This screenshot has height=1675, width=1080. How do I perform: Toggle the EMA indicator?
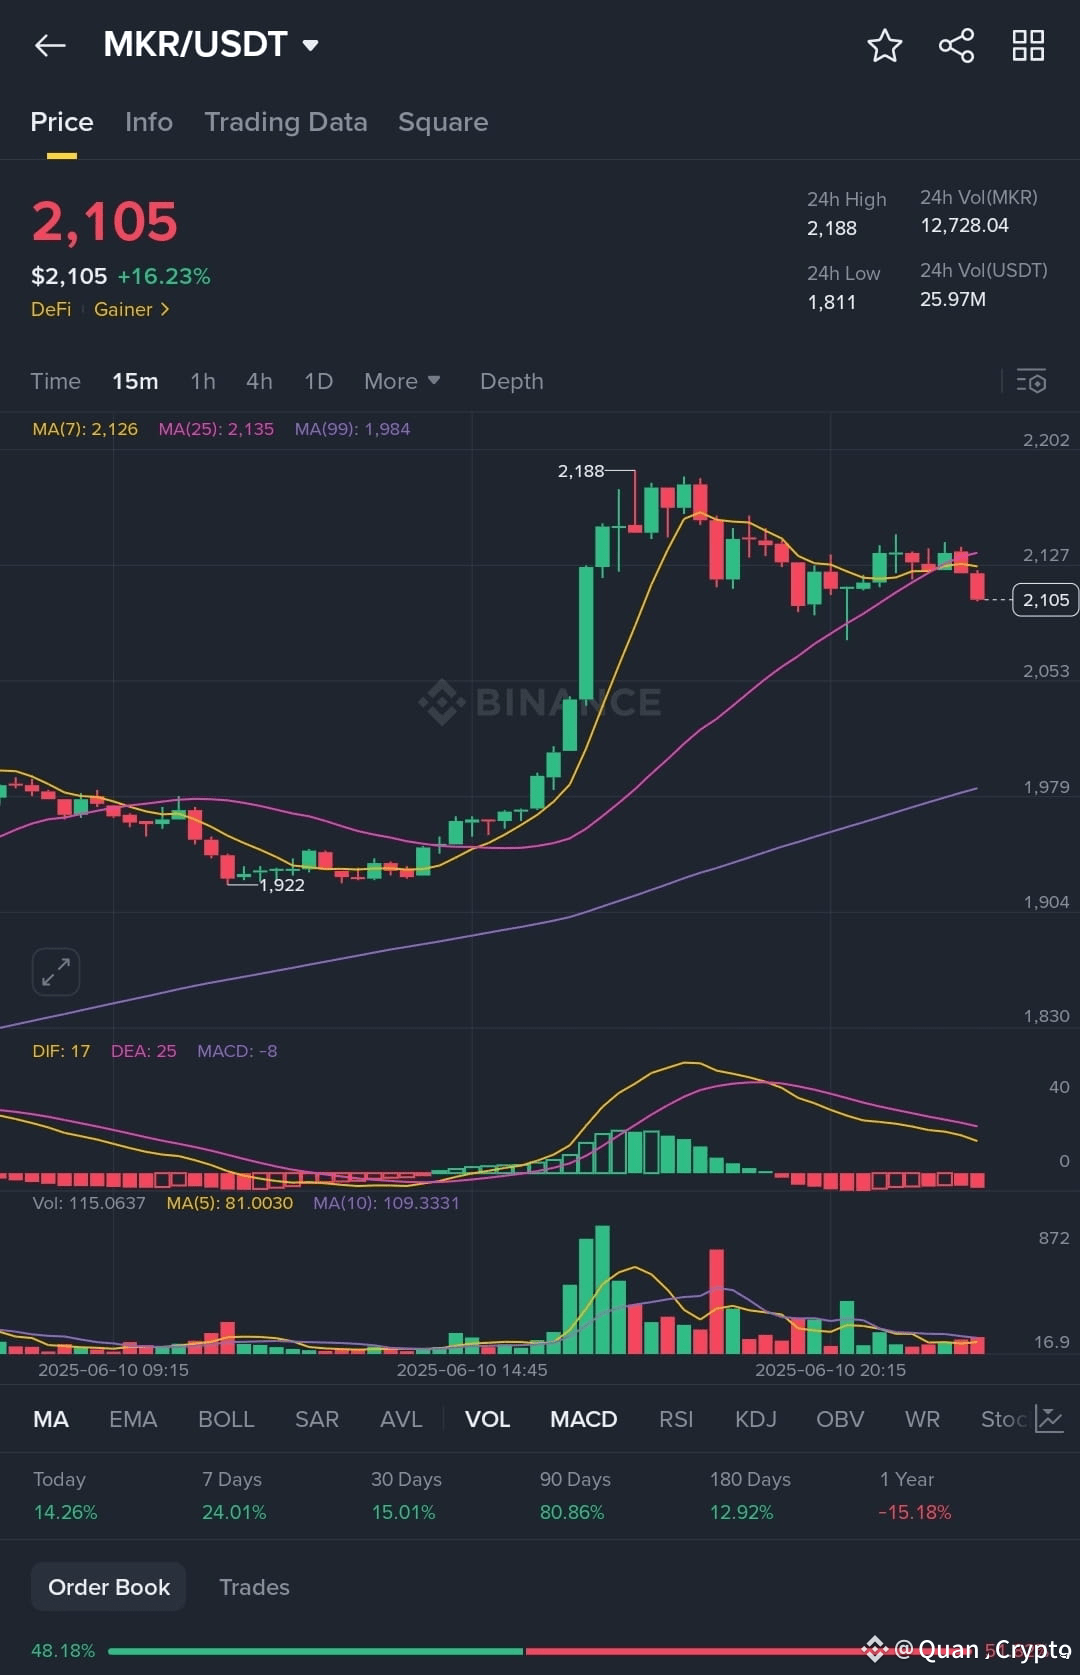coord(133,1419)
